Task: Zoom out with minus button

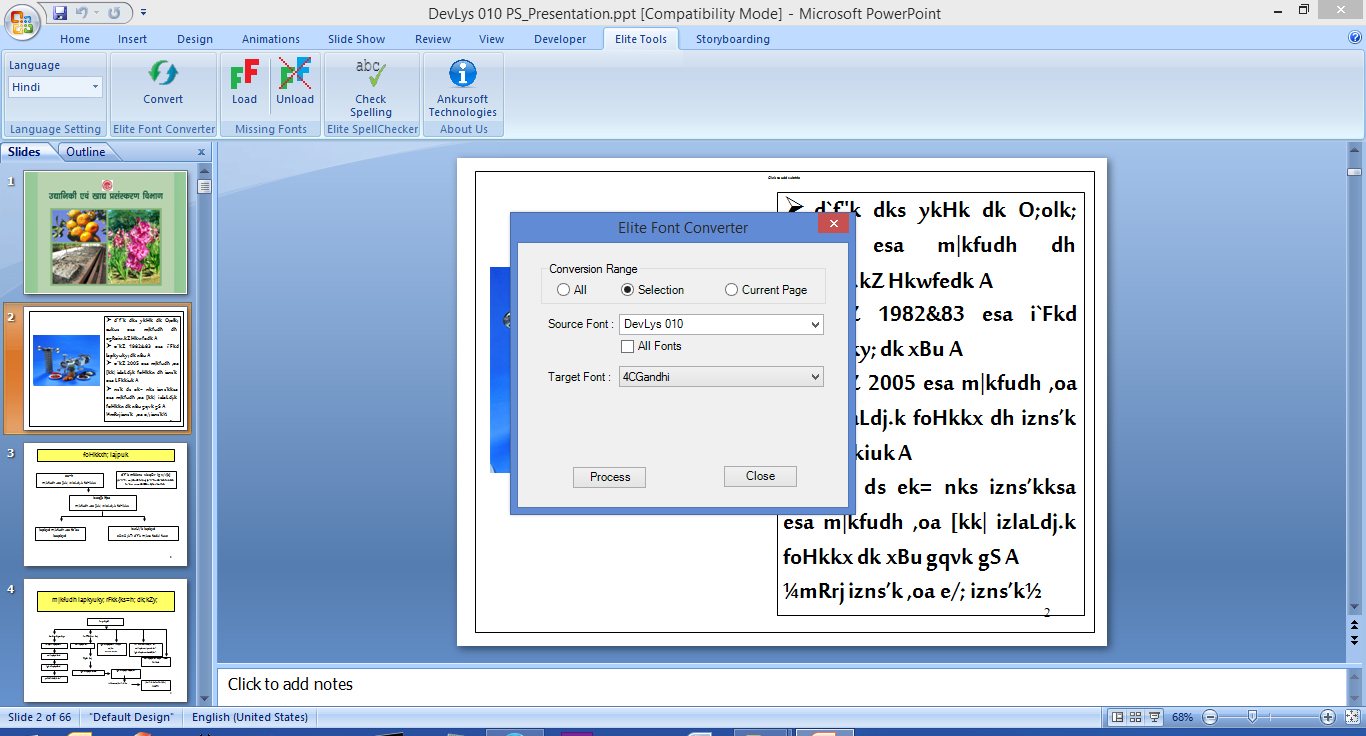Action: click(1210, 717)
